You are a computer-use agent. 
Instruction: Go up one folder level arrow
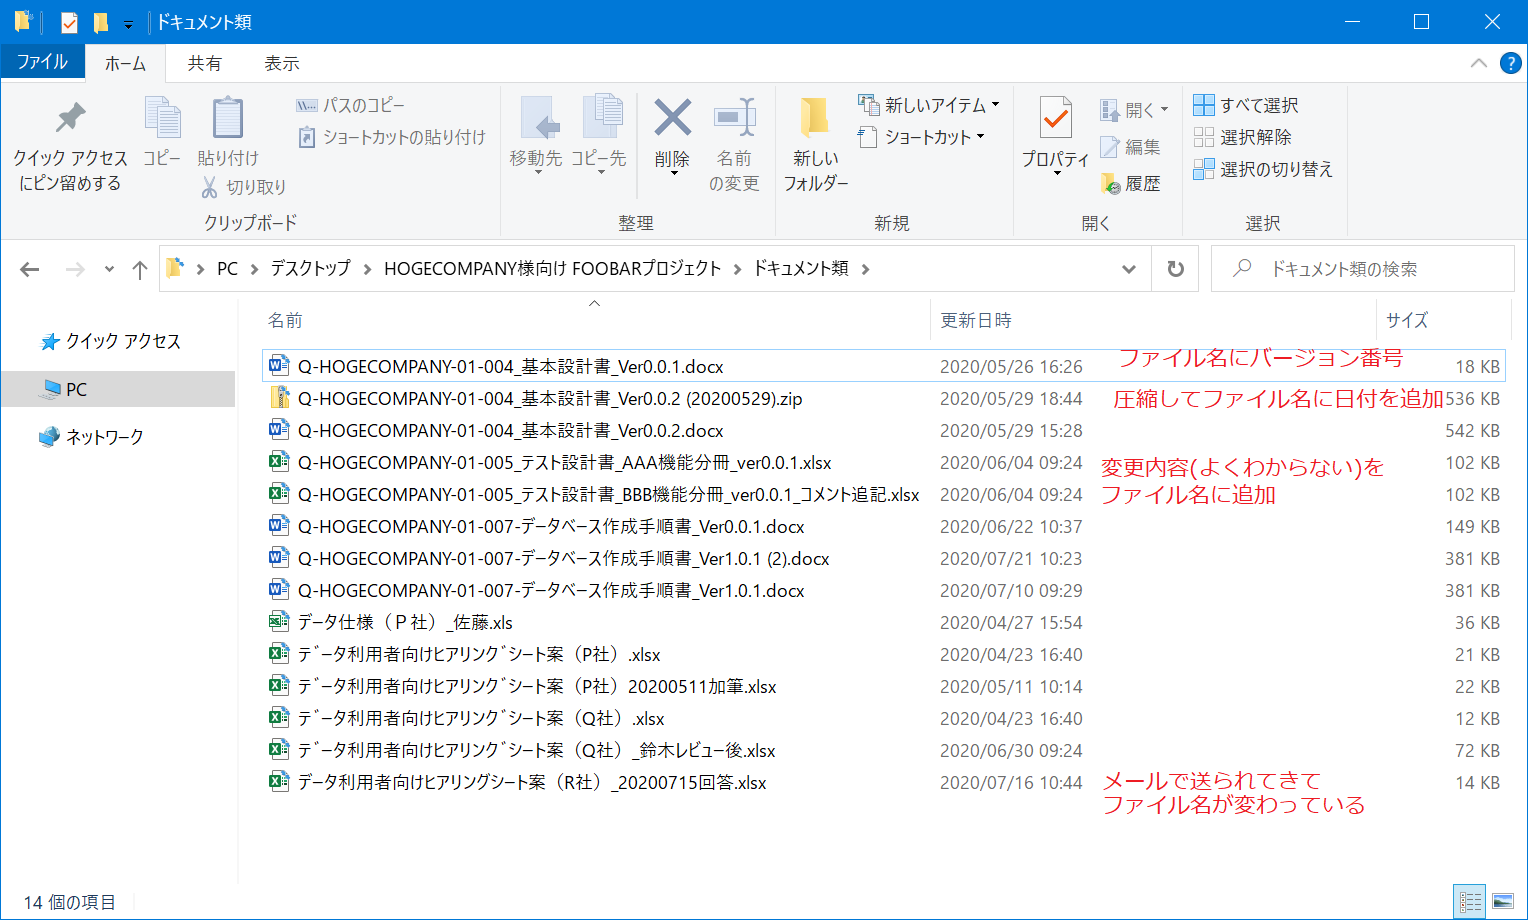(140, 269)
